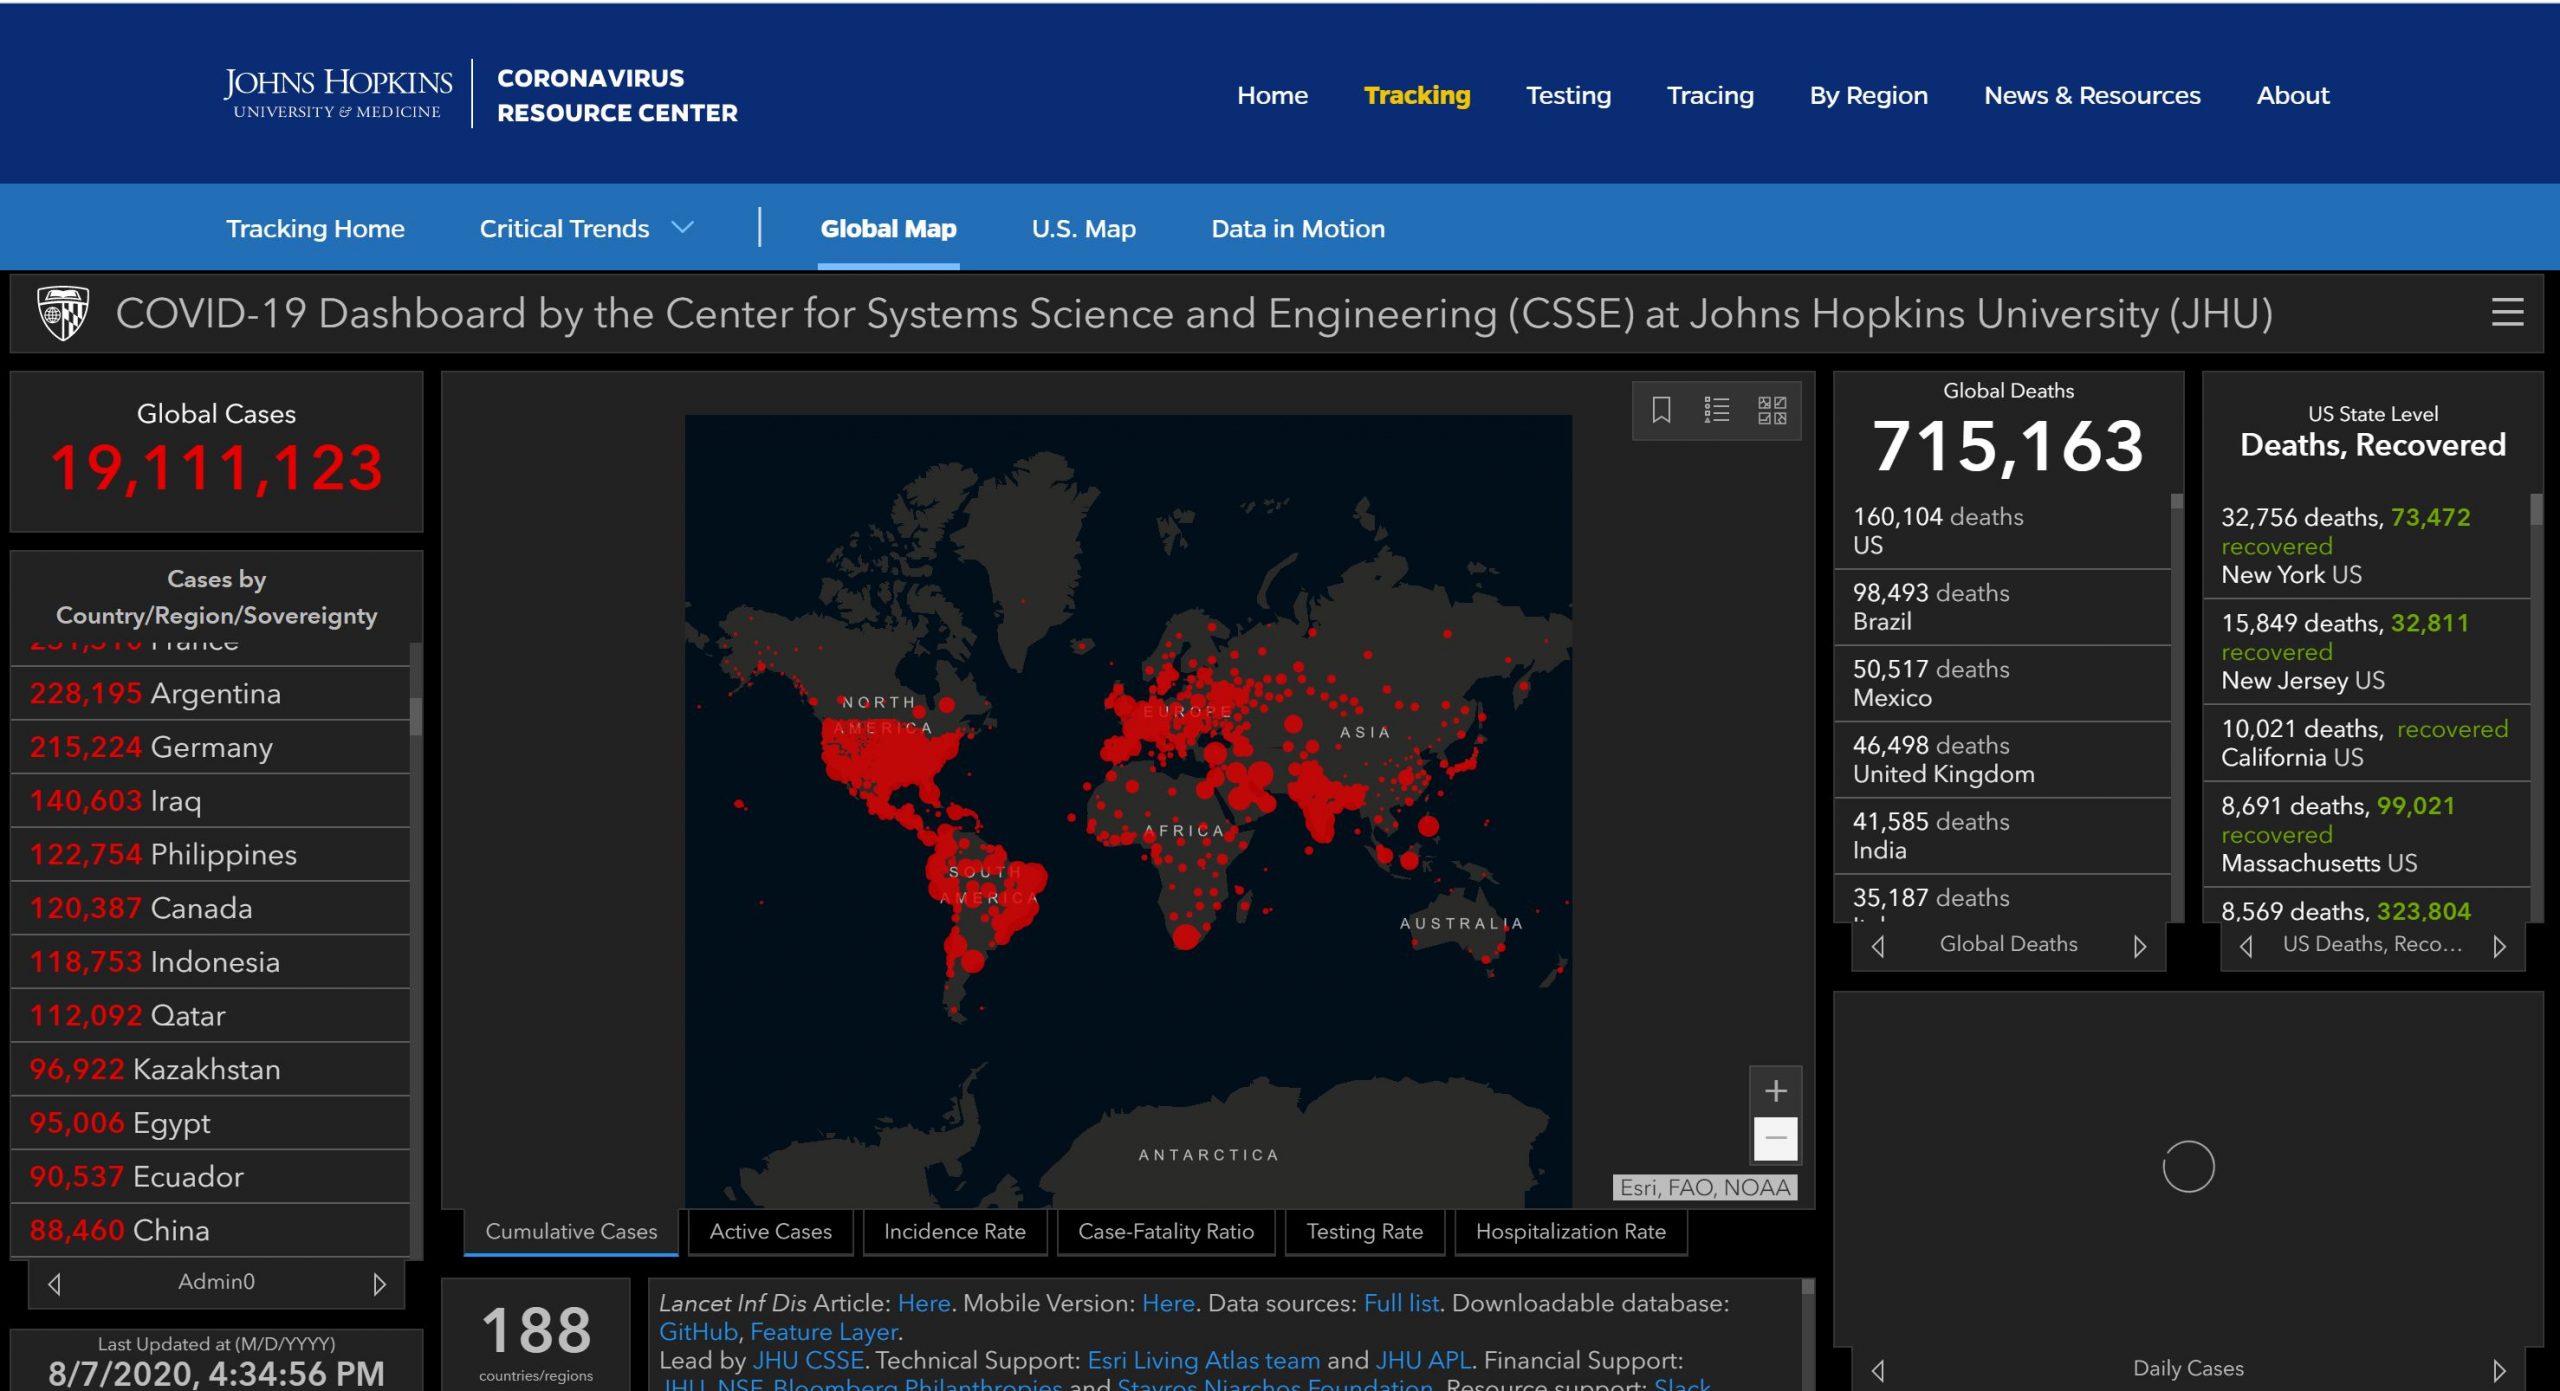Open the dashboard hamburger menu
The image size is (2560, 1391).
click(2506, 313)
